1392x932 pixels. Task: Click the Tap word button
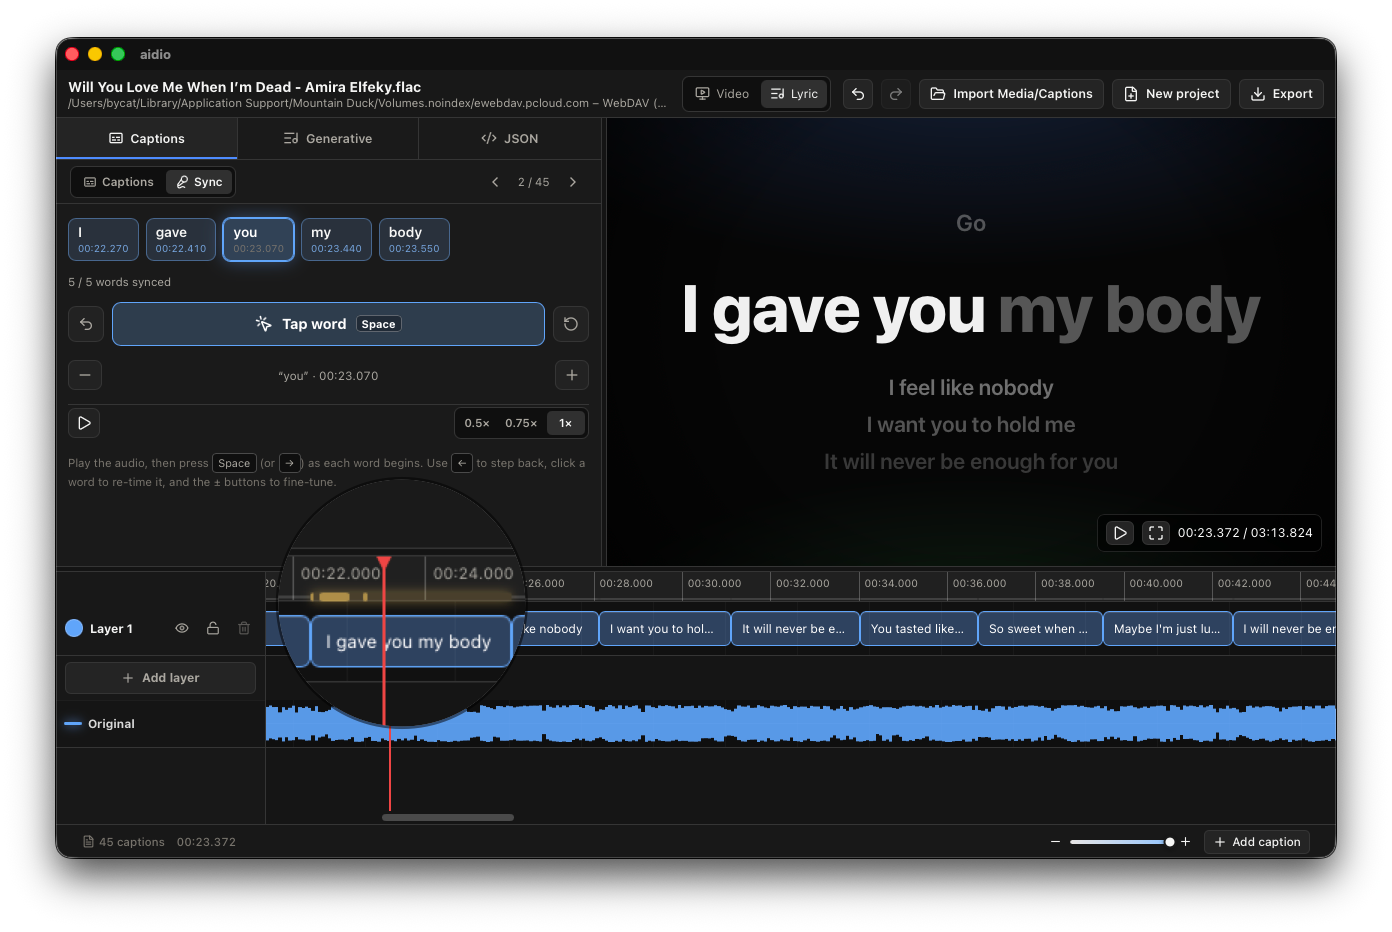tap(328, 324)
